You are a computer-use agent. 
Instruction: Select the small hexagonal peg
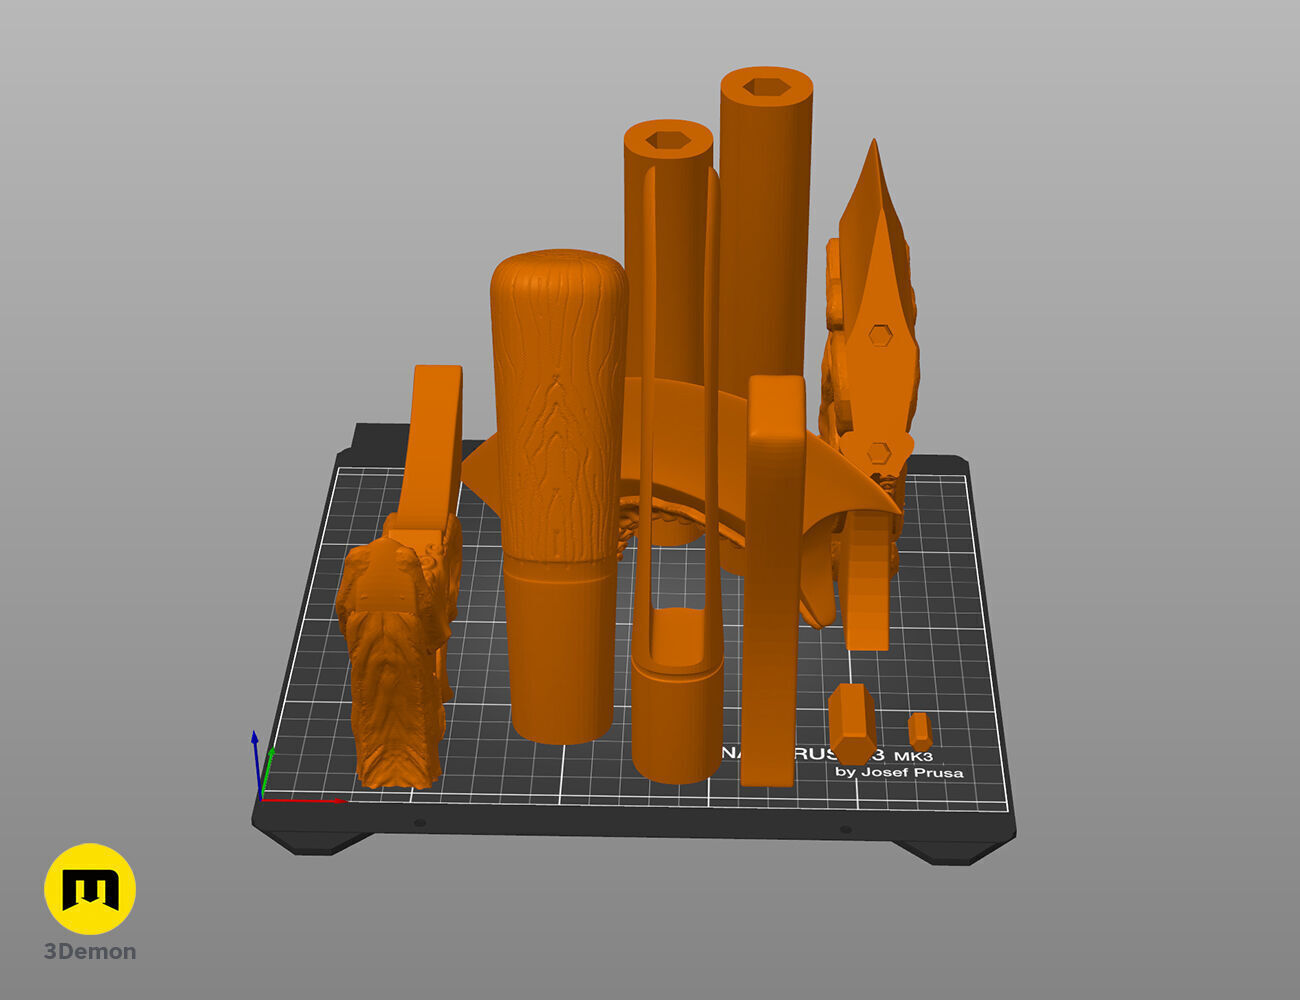pos(920,730)
